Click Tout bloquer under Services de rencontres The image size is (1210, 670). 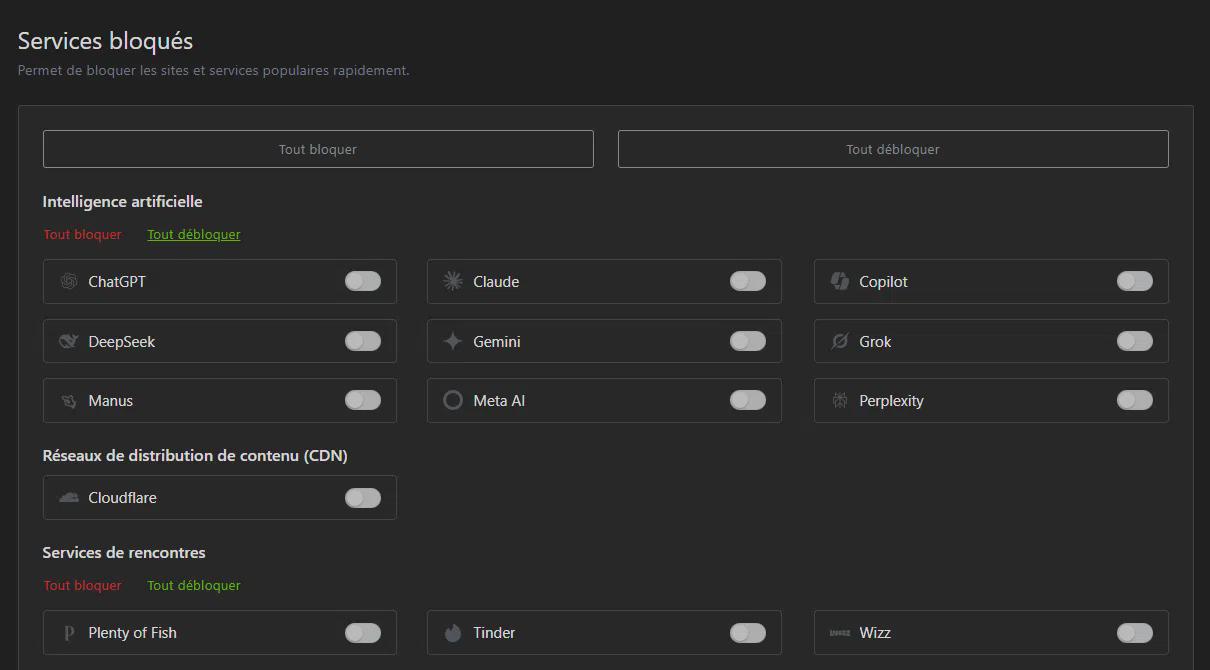82,586
